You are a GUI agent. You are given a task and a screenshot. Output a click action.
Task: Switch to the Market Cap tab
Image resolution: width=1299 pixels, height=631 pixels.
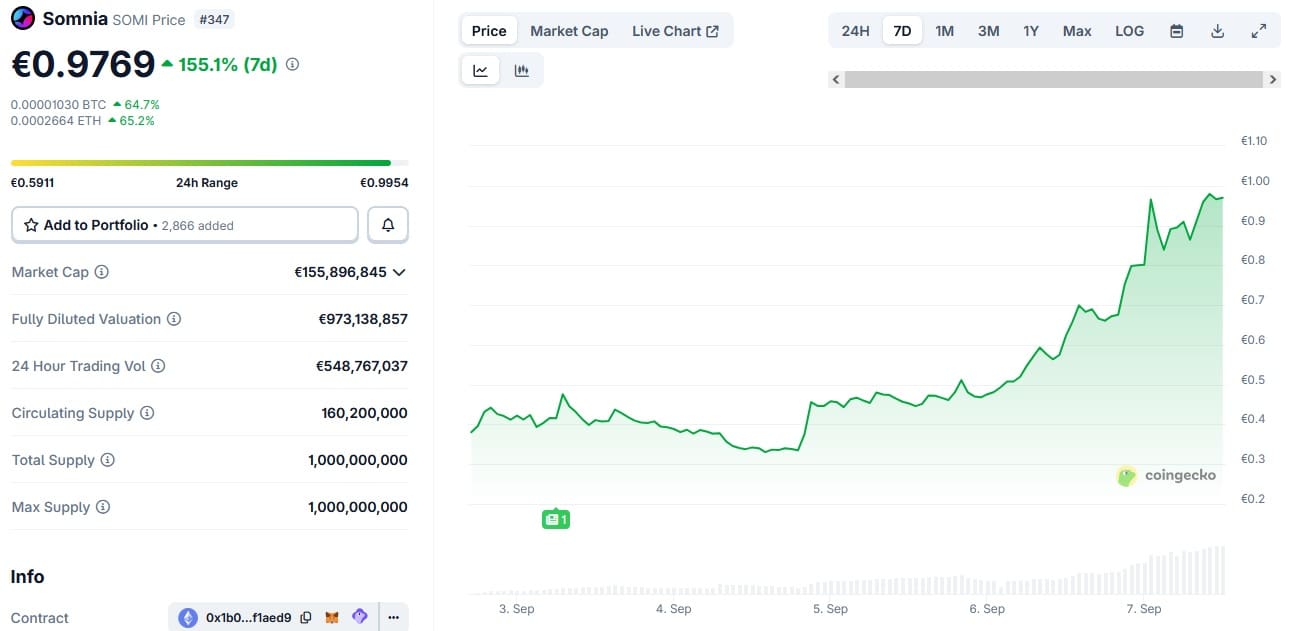coord(569,31)
